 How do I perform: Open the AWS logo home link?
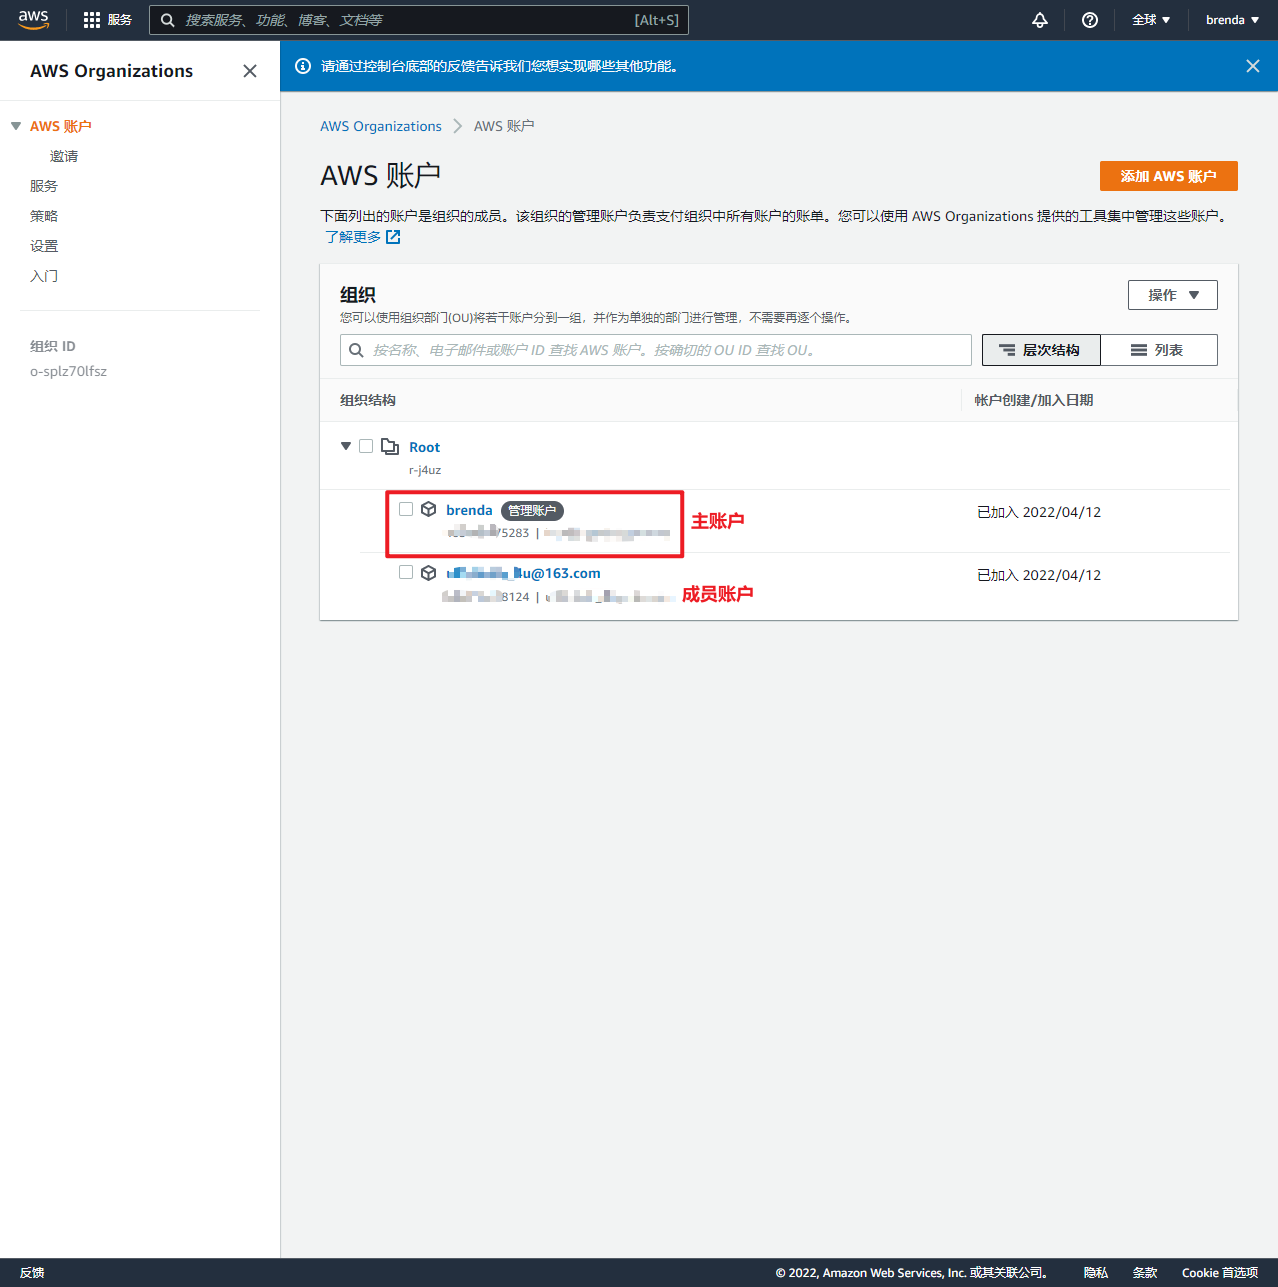[33, 20]
